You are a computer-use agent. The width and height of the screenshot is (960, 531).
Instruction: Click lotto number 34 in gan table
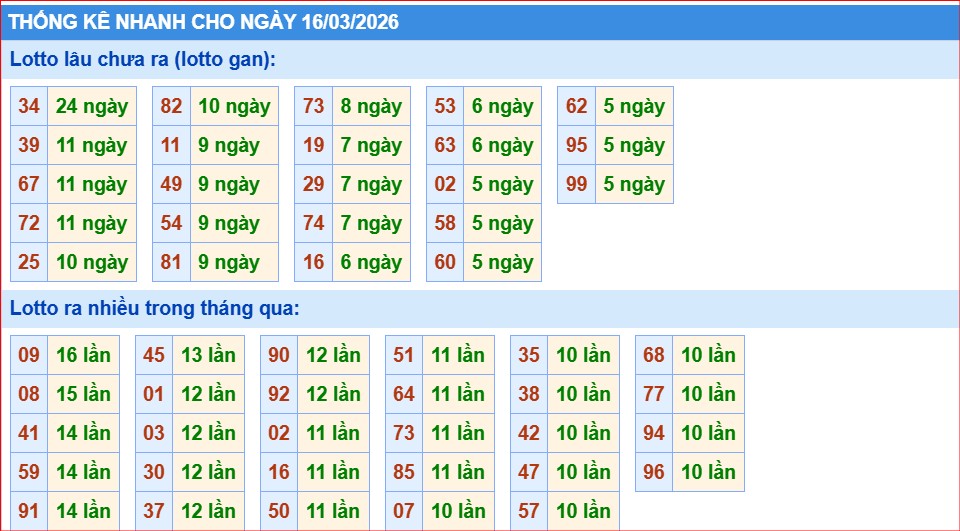click(29, 106)
